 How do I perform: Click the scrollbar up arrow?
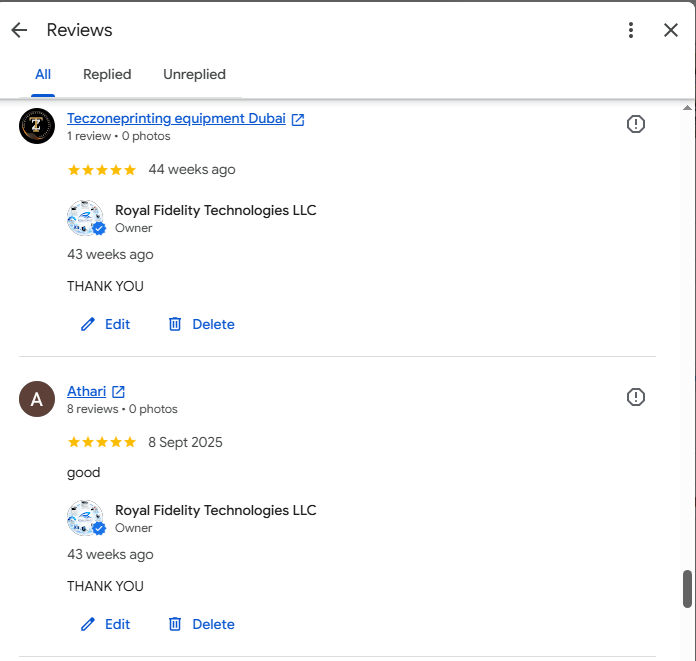pyautogui.click(x=687, y=107)
